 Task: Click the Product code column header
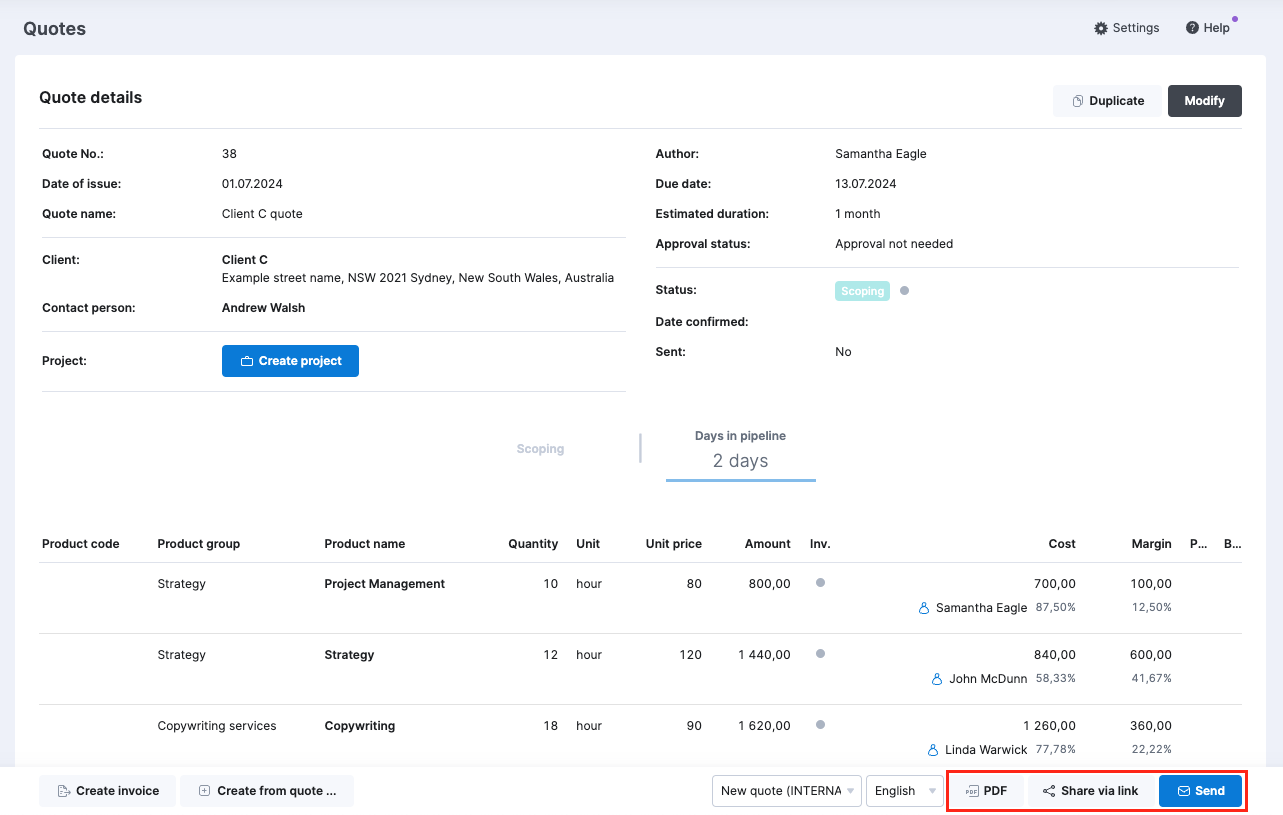80,544
